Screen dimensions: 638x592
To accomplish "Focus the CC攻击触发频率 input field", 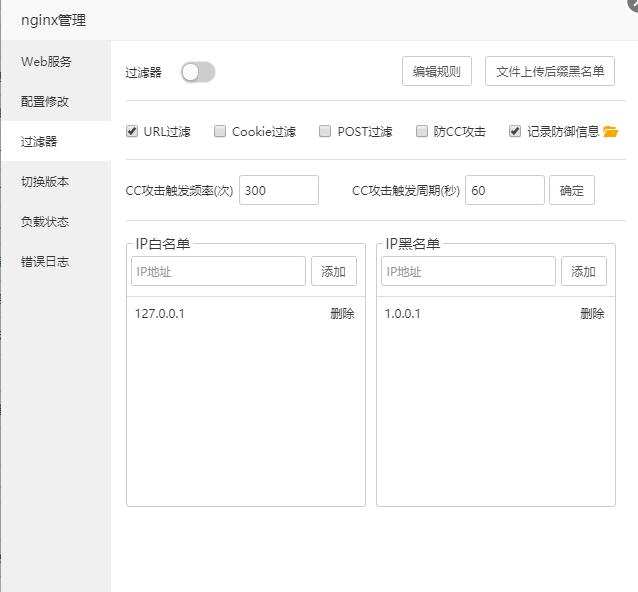I will (279, 190).
